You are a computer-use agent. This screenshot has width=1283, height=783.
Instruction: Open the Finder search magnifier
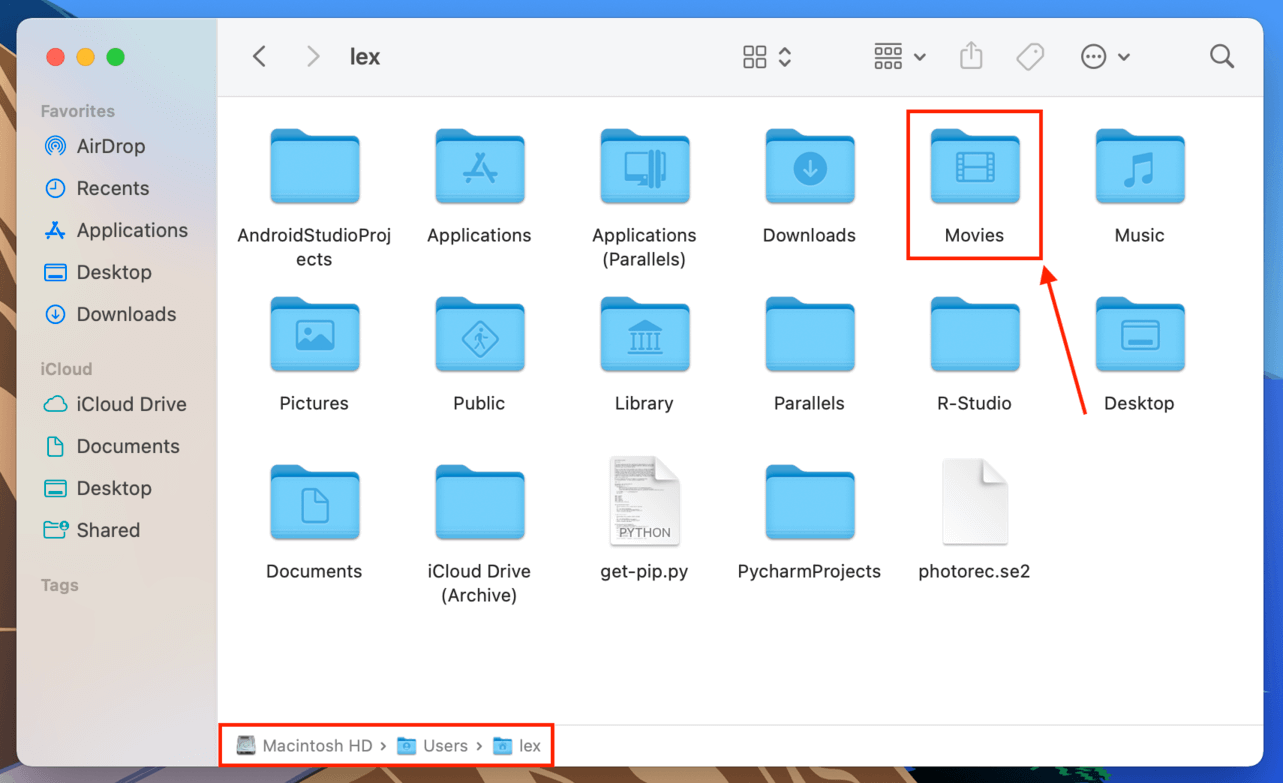pos(1221,57)
